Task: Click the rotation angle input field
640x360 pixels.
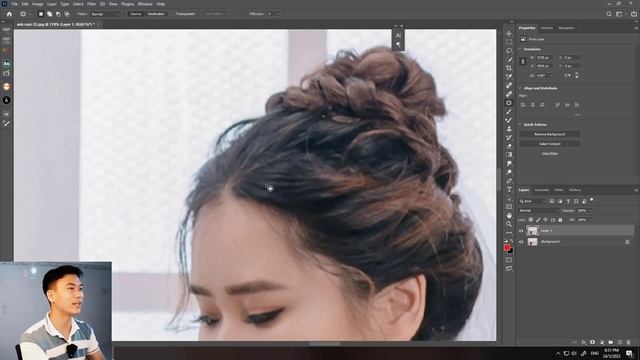Action: [543, 76]
